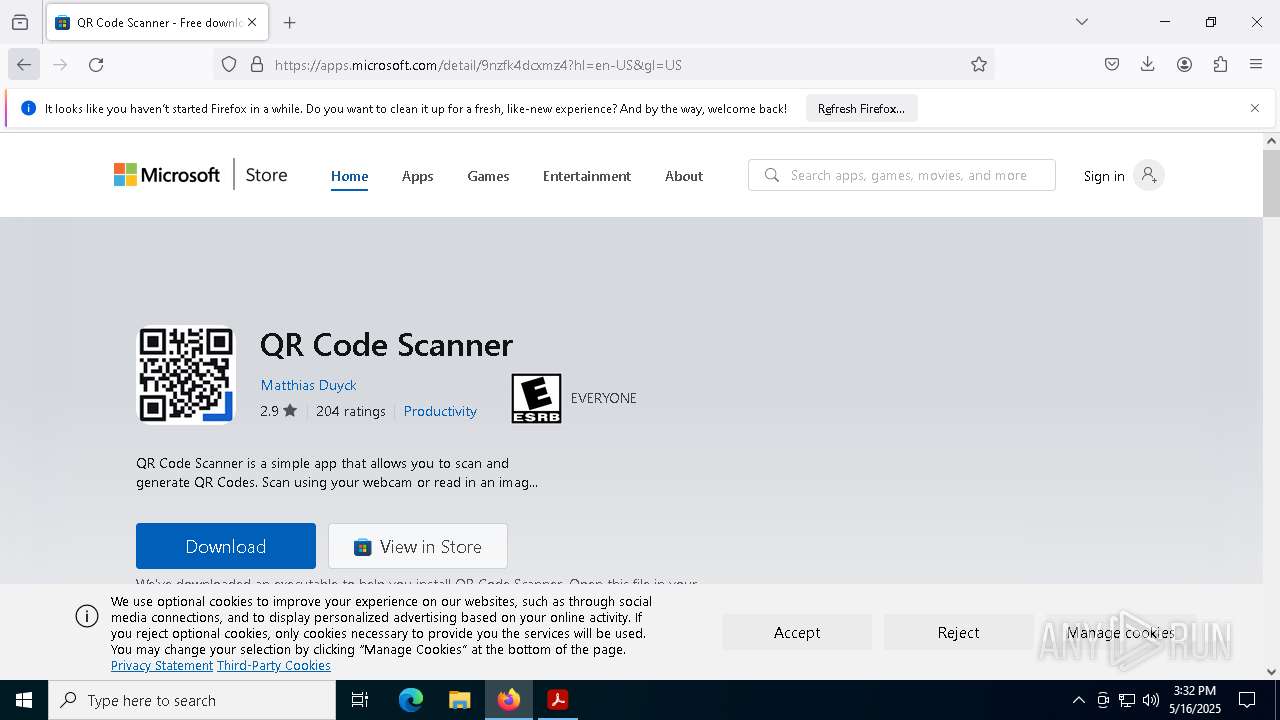Screen dimensions: 1280x720
Task: Click the QR Code Scanner app thumbnail
Action: pyautogui.click(x=186, y=374)
